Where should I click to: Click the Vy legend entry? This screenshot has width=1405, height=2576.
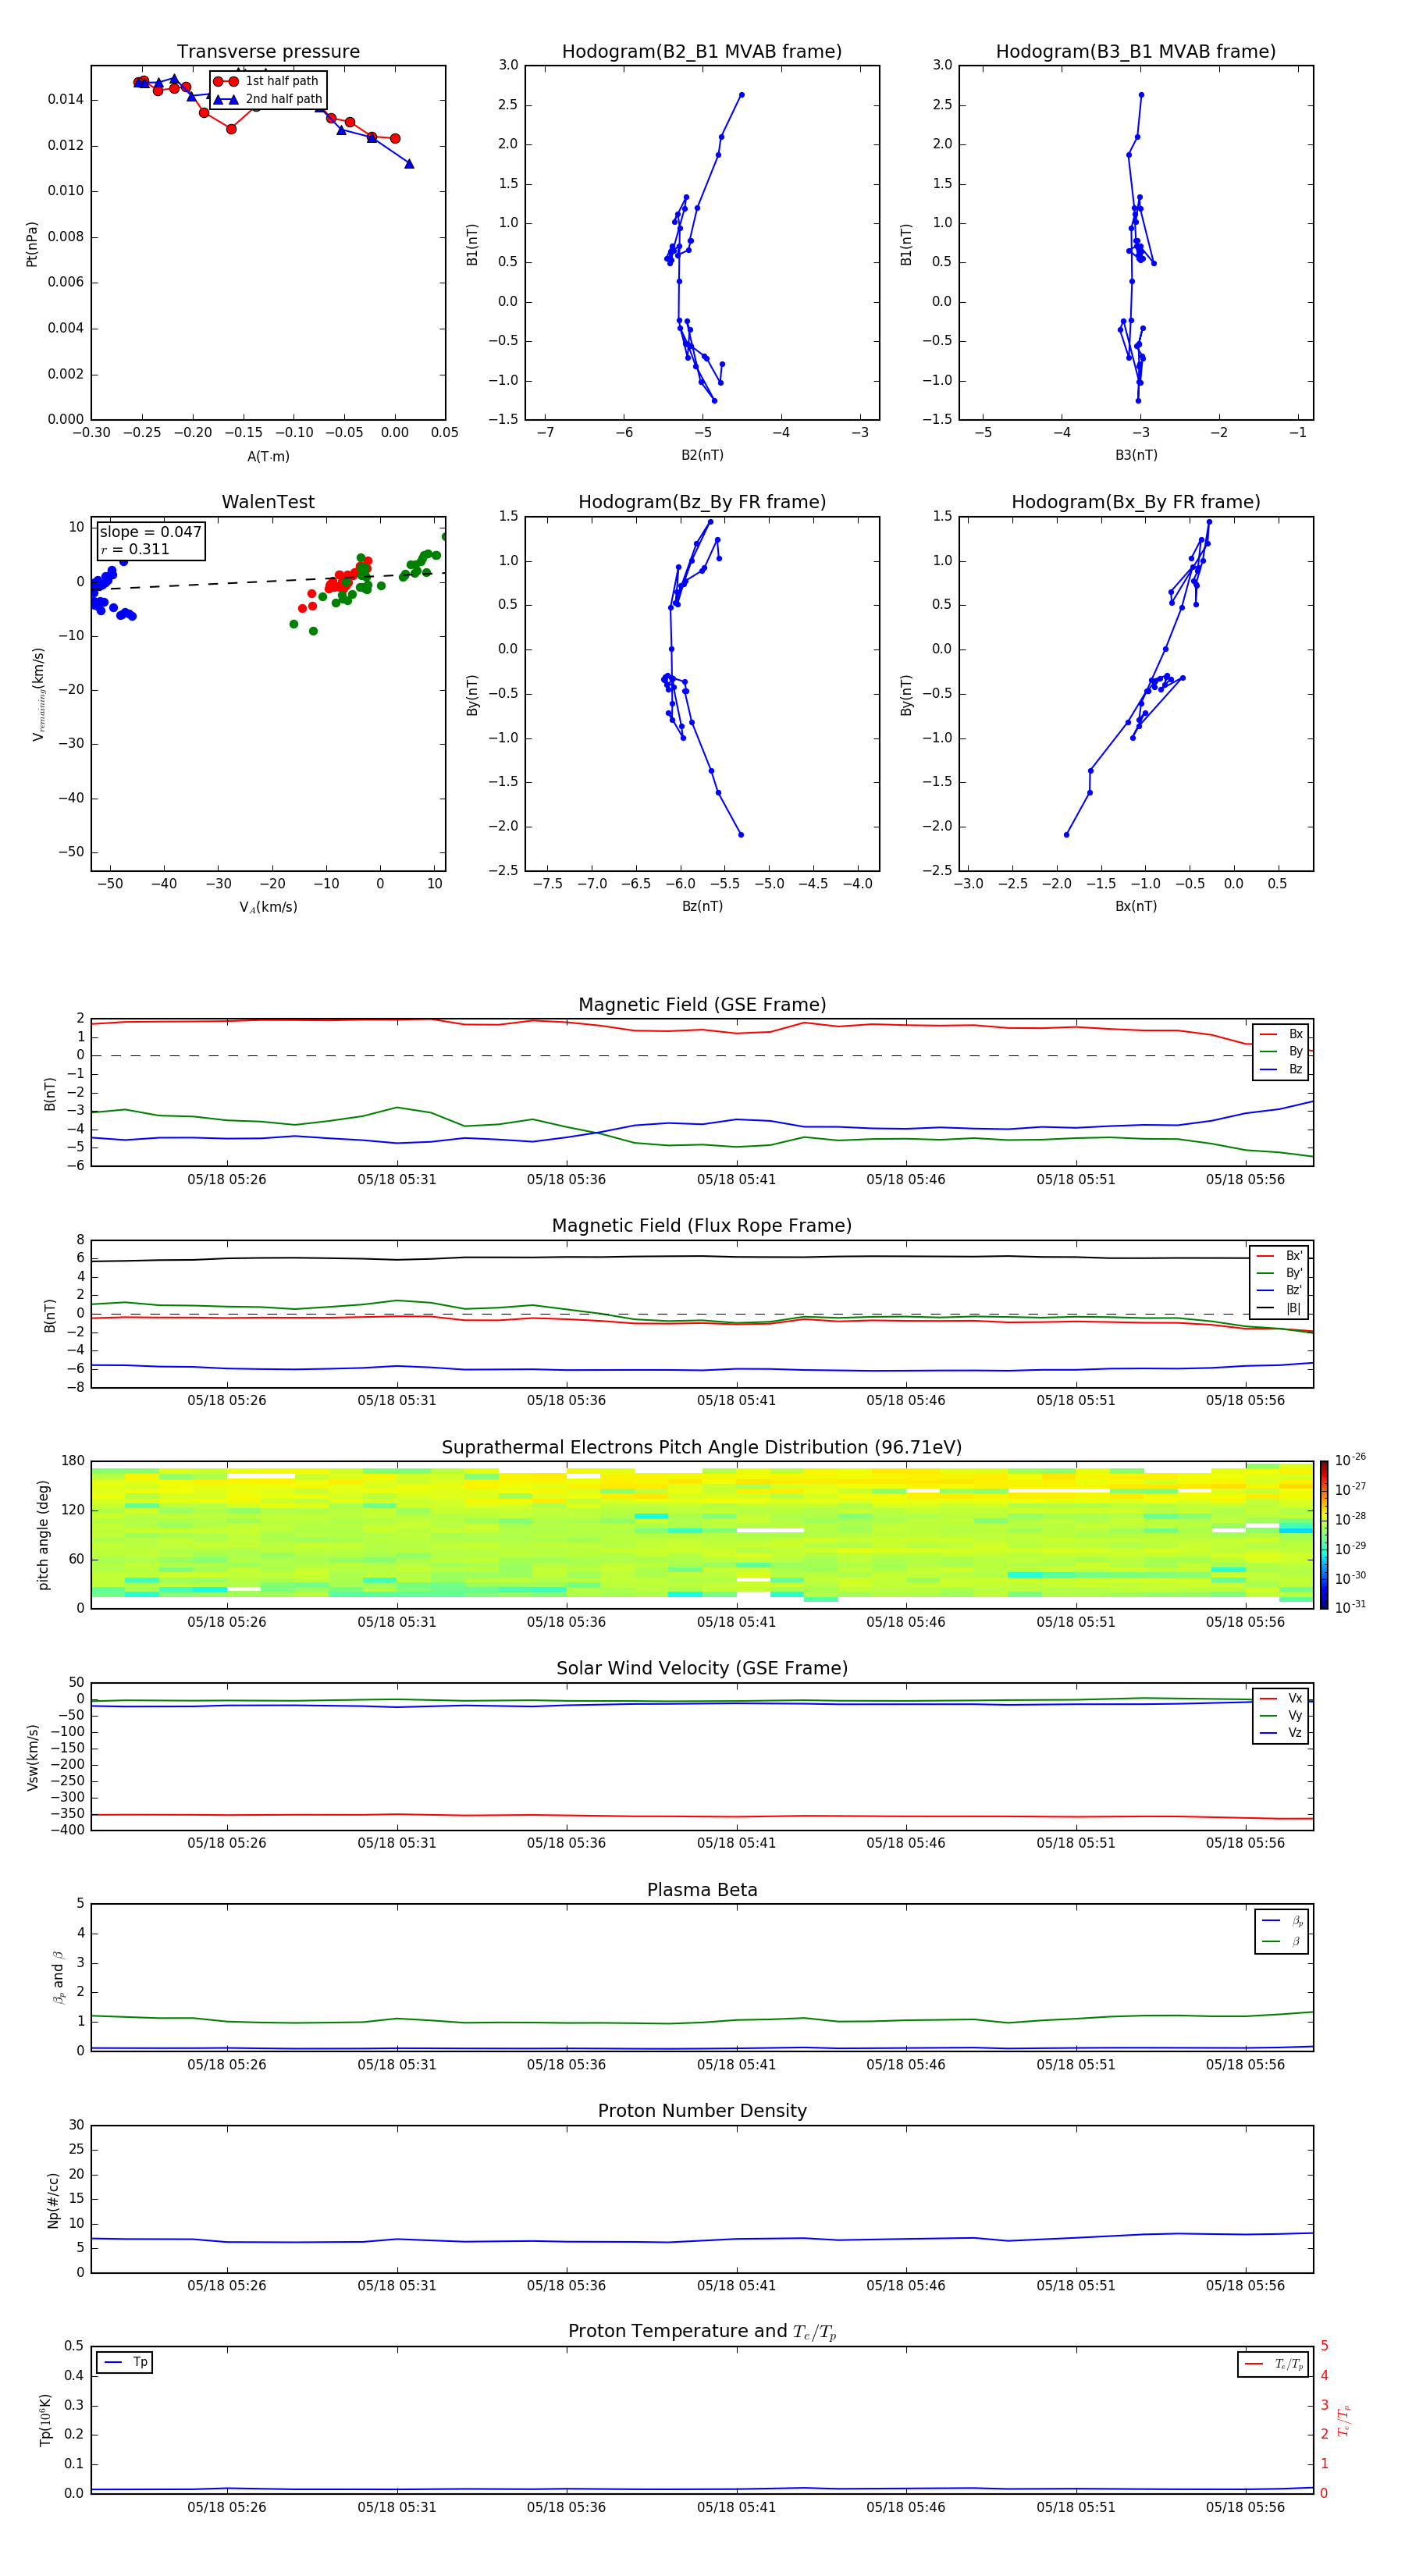(x=1281, y=1715)
